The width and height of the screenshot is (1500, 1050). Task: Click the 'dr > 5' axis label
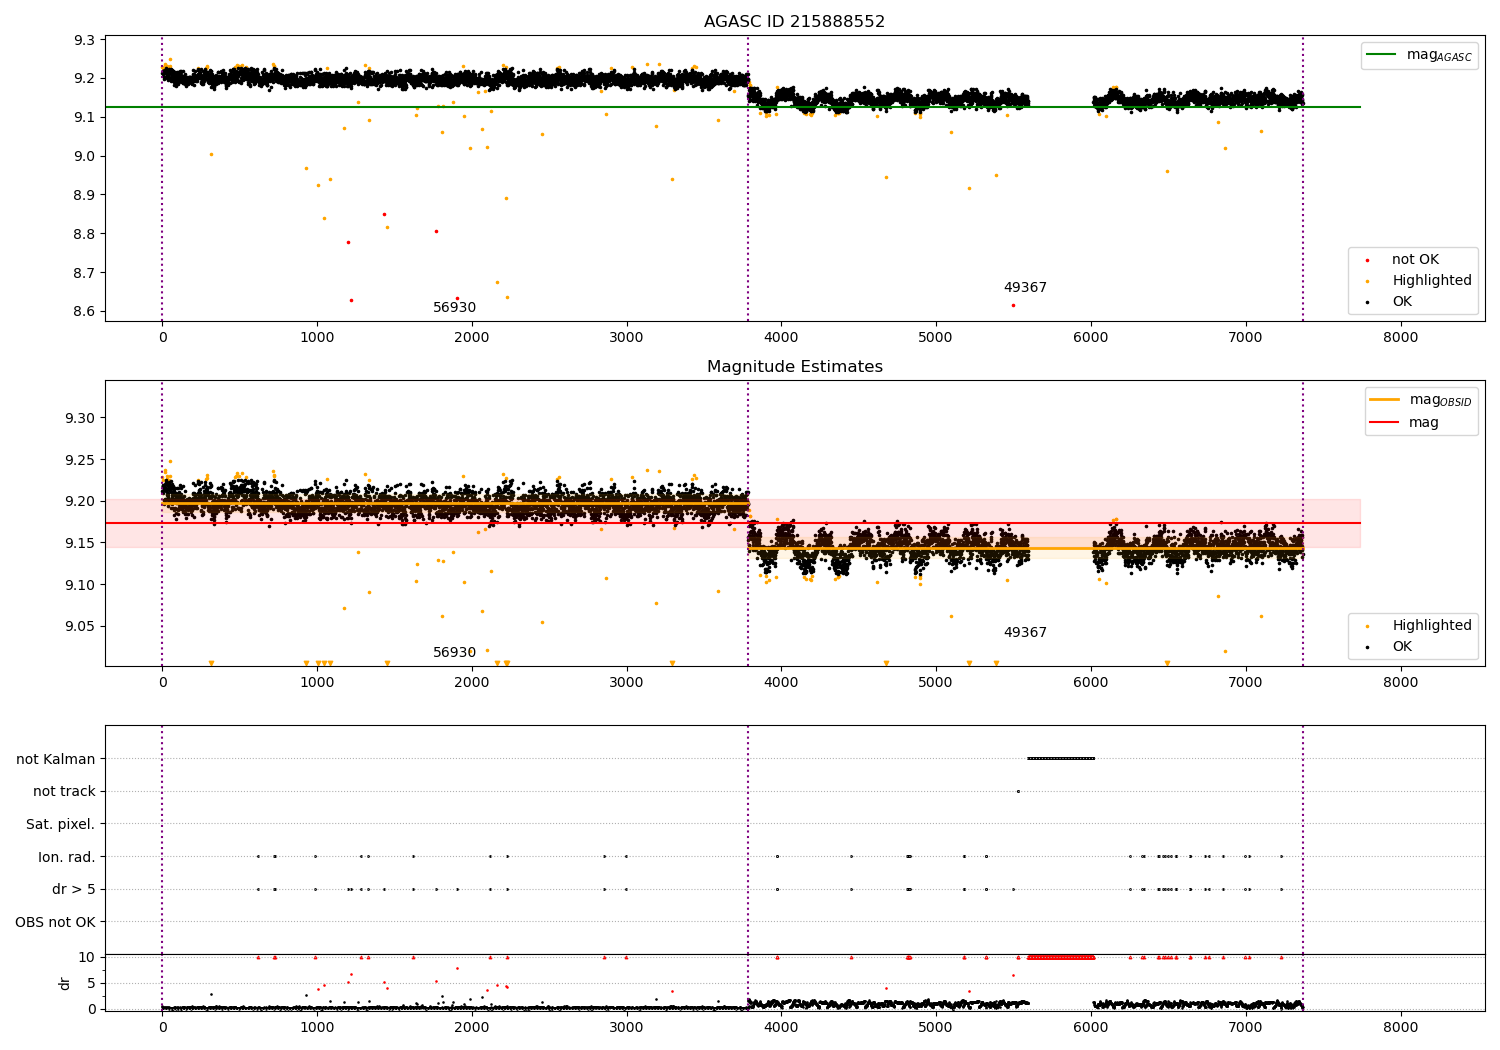[x=74, y=890]
